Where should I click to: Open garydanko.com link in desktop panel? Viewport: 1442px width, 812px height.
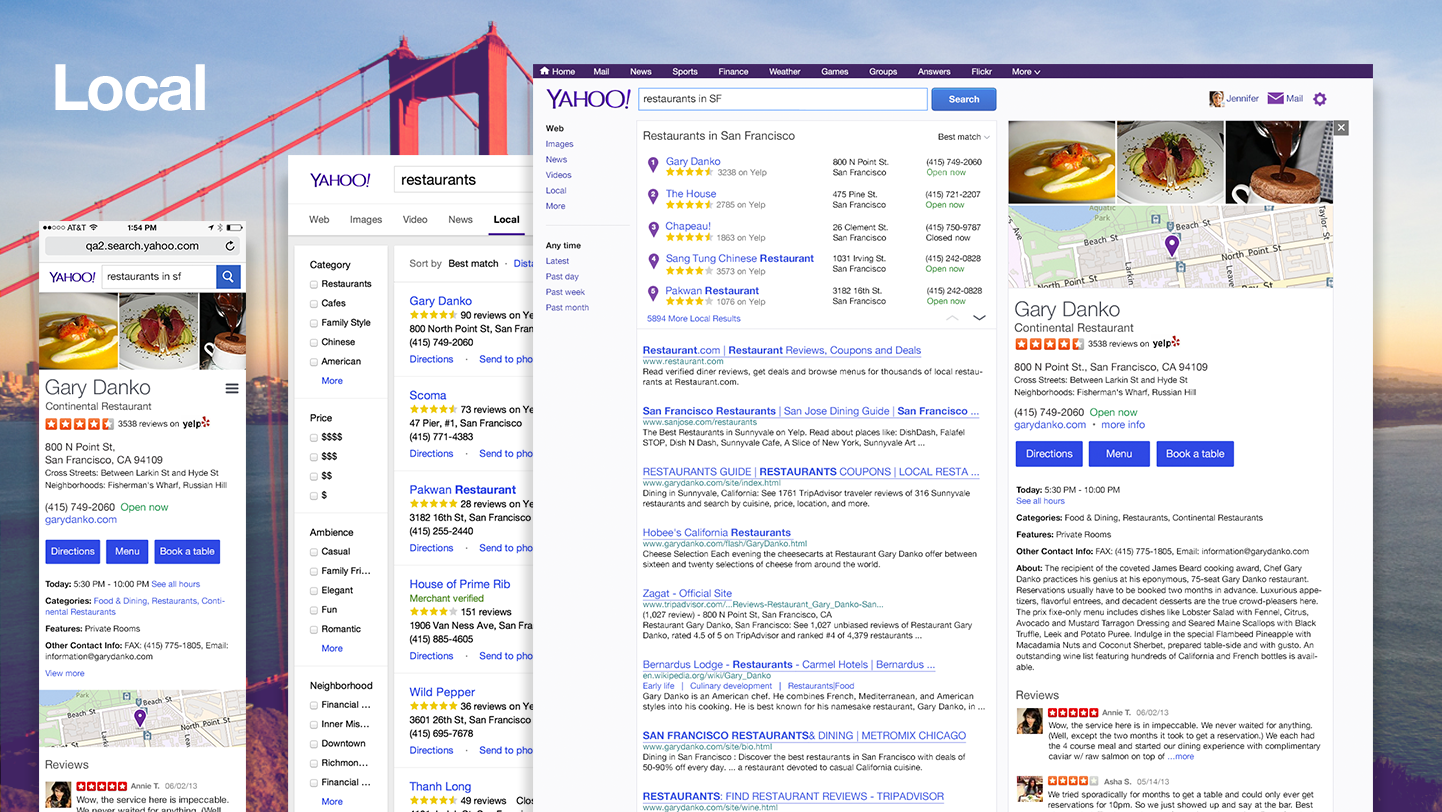click(x=1050, y=425)
